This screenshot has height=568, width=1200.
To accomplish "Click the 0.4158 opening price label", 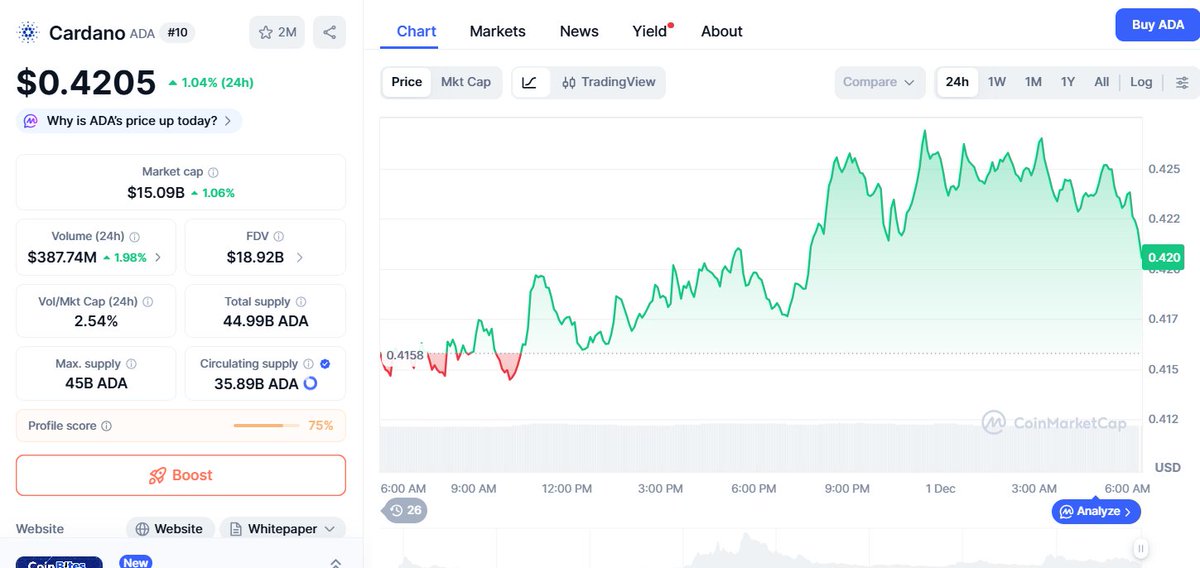I will pos(404,355).
